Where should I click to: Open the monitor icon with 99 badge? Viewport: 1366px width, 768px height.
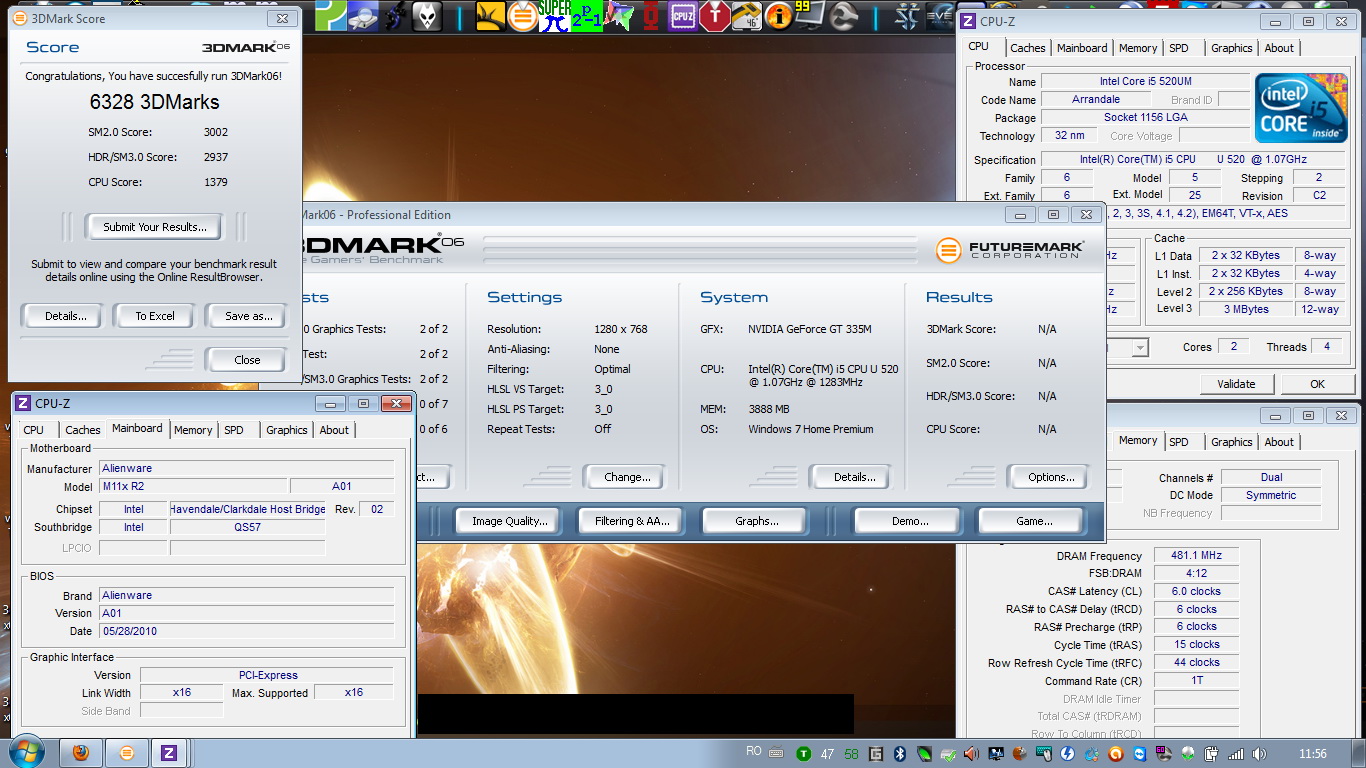[x=810, y=16]
